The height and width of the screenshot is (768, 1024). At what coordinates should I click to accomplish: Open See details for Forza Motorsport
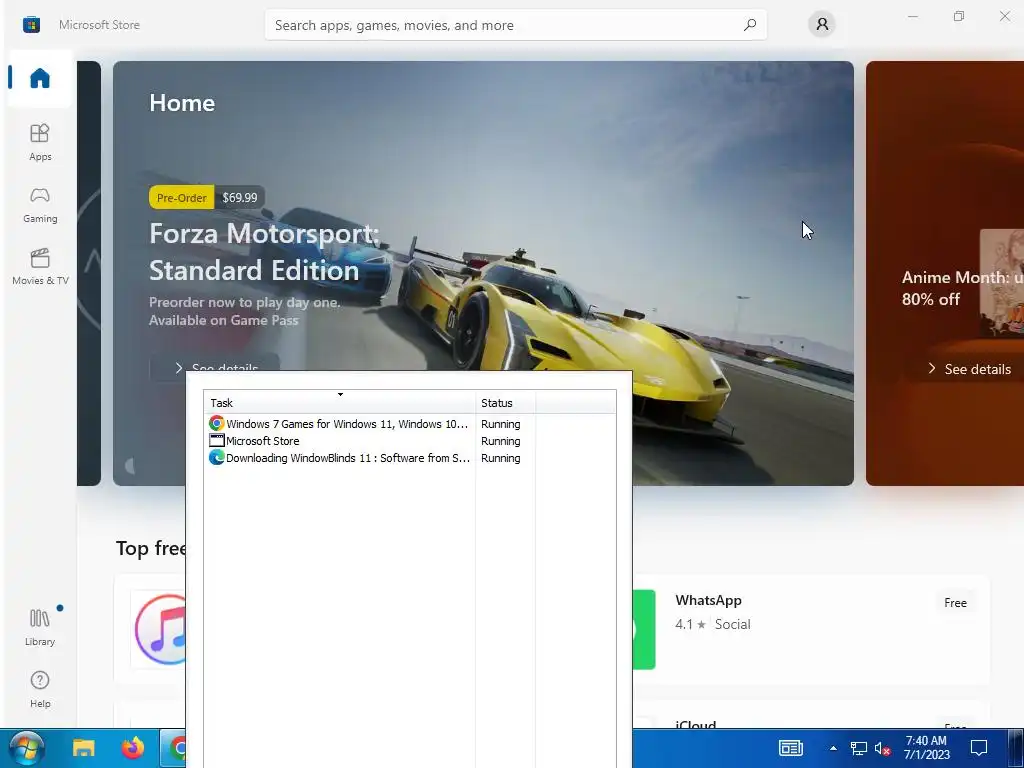click(x=216, y=368)
